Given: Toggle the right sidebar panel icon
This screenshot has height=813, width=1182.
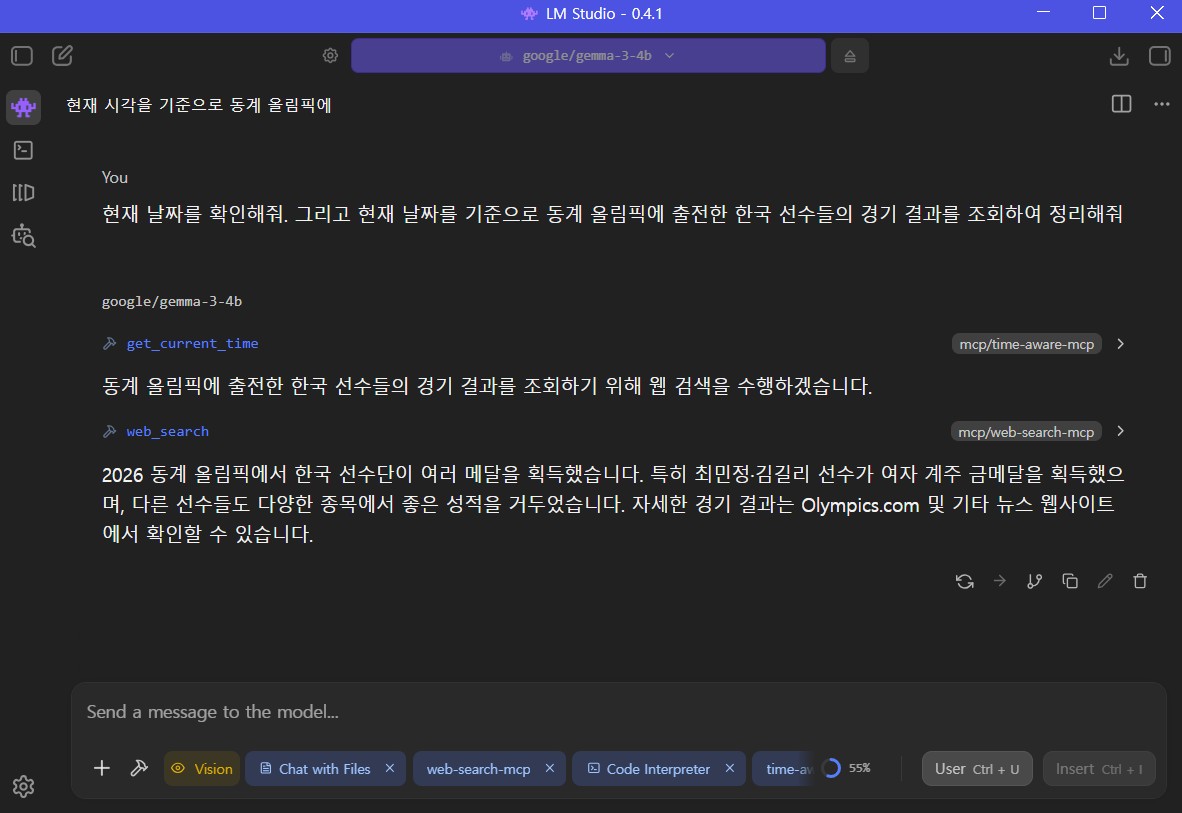Looking at the screenshot, I should 1159,56.
